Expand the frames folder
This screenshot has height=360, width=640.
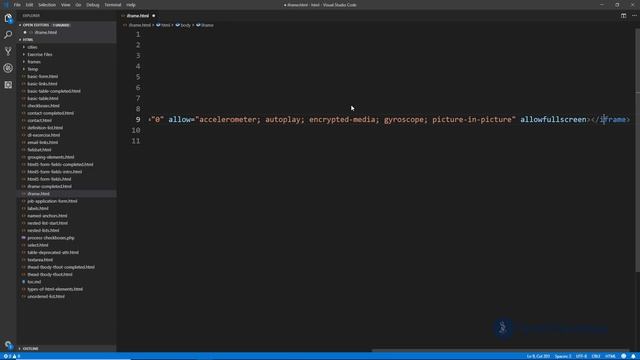point(34,62)
